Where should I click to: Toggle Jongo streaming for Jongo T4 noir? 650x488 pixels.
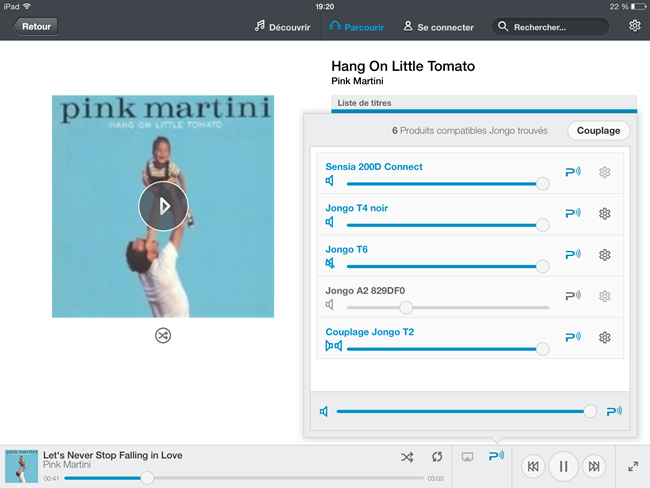tap(573, 213)
